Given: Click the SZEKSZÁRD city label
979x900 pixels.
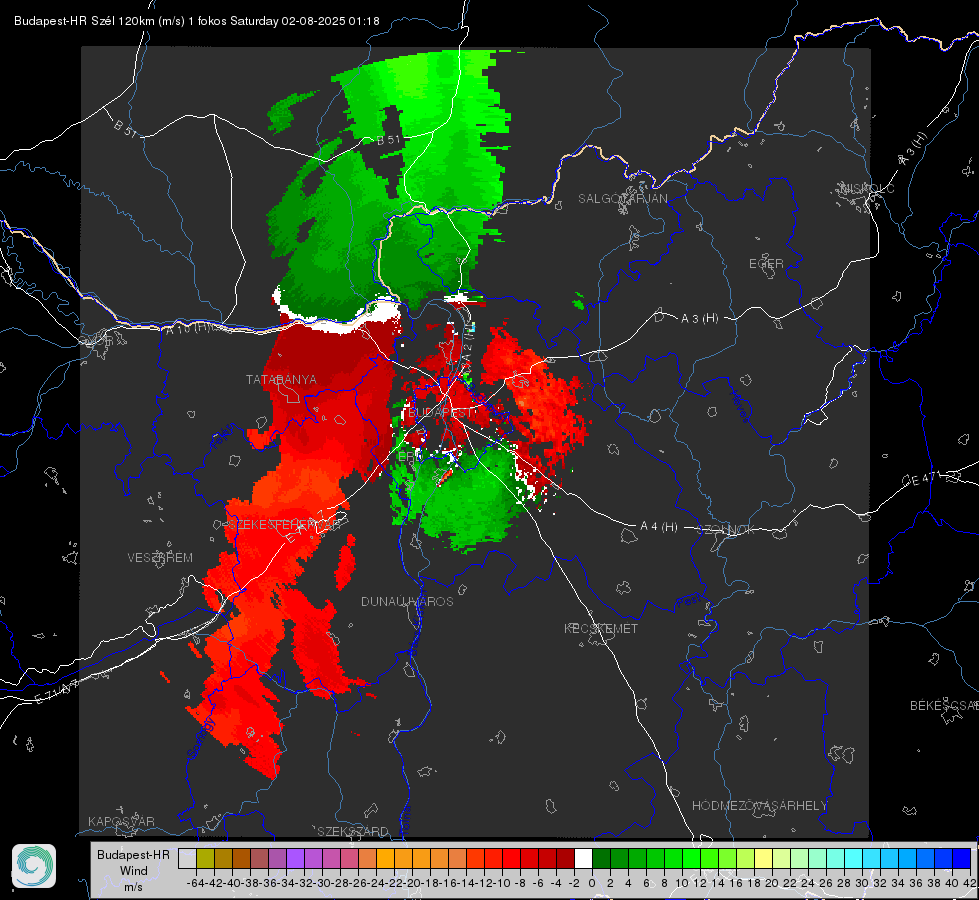Looking at the screenshot, I should pyautogui.click(x=353, y=831).
